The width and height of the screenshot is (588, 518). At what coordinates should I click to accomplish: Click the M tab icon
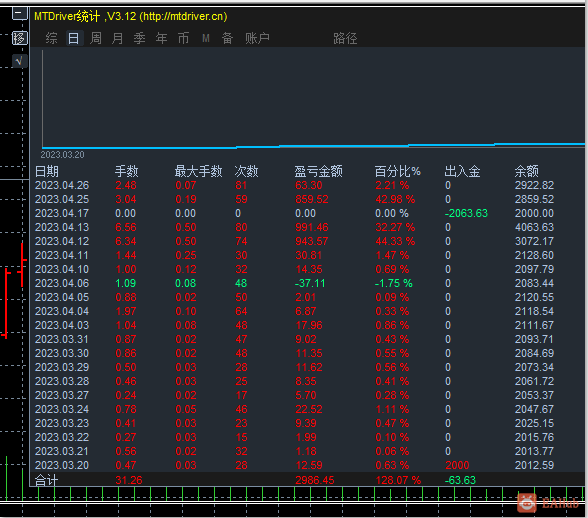click(x=206, y=38)
